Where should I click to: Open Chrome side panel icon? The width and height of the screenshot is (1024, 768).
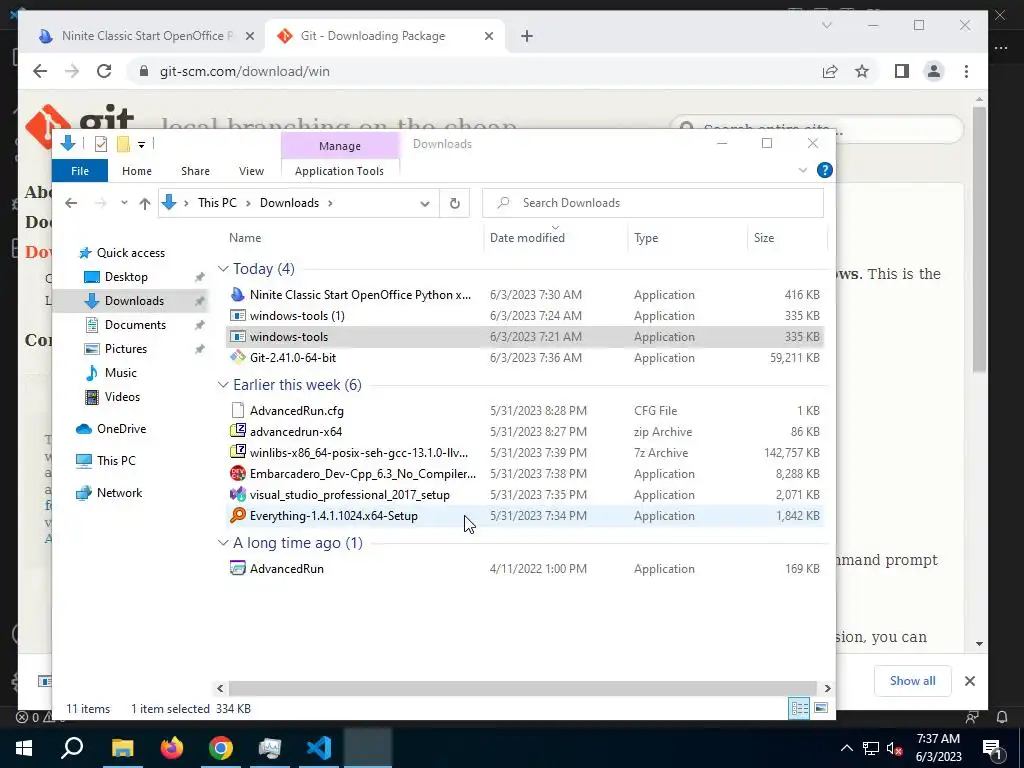click(x=901, y=71)
